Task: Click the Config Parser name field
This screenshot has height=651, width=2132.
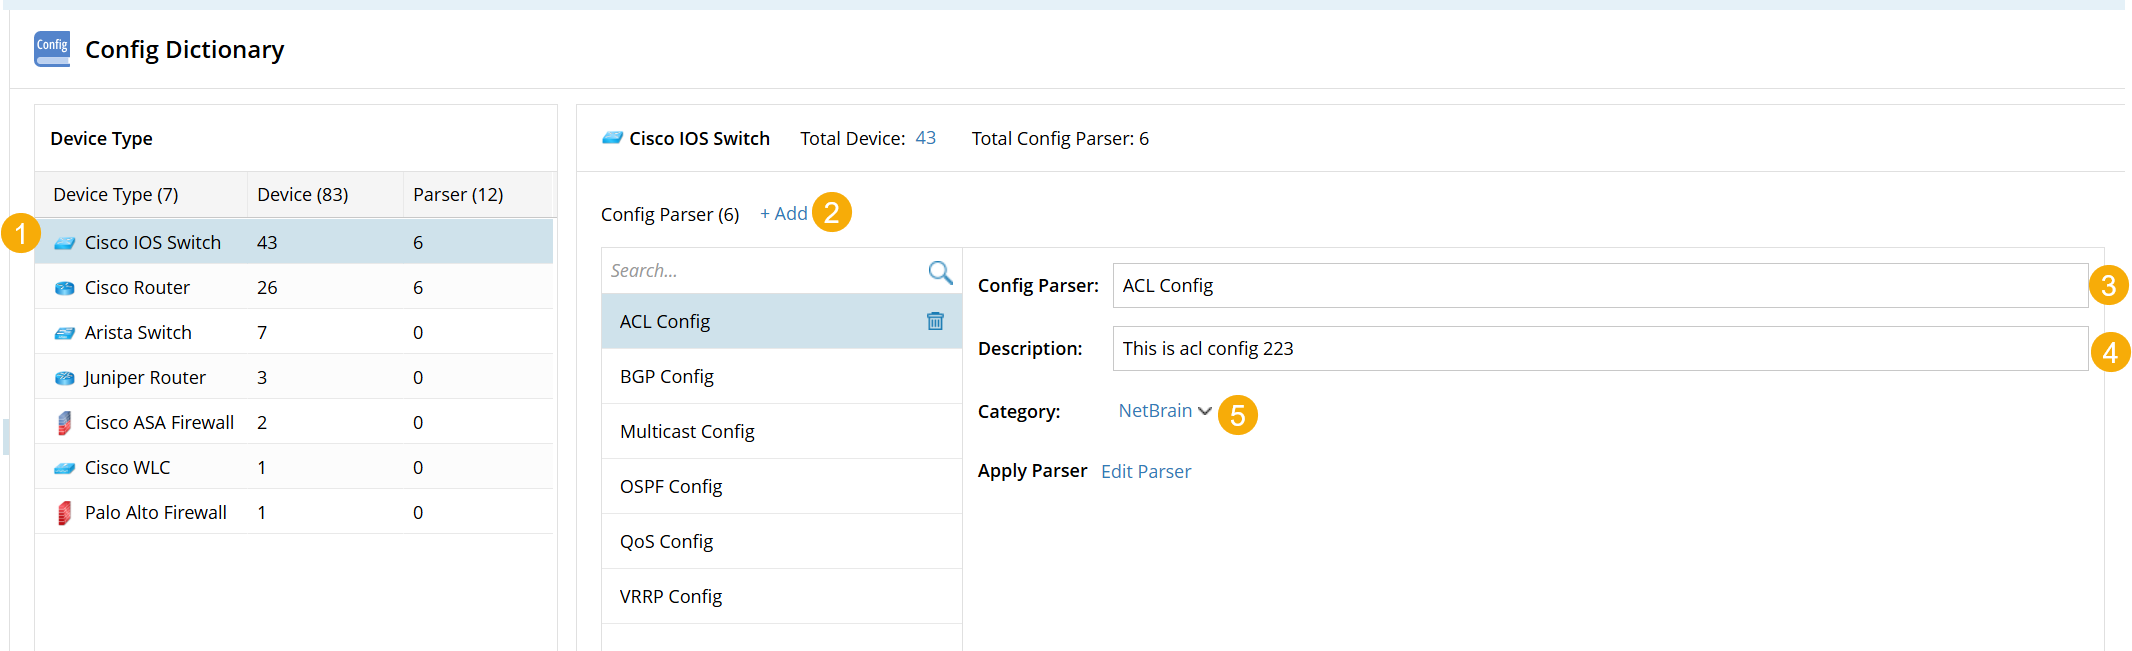Action: (x=1600, y=286)
